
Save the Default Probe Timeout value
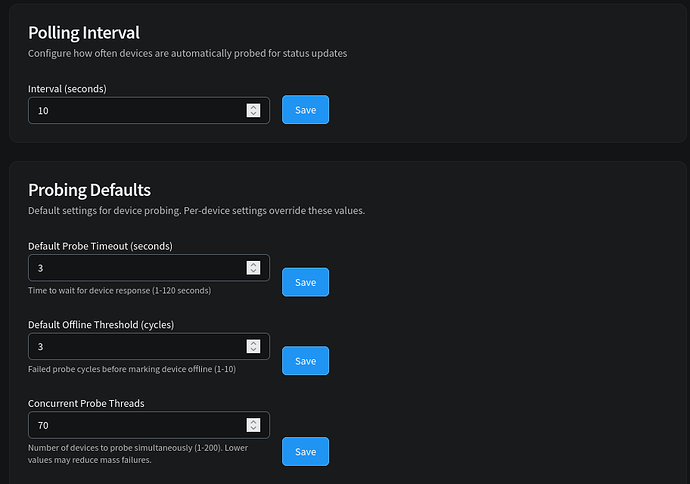305,282
